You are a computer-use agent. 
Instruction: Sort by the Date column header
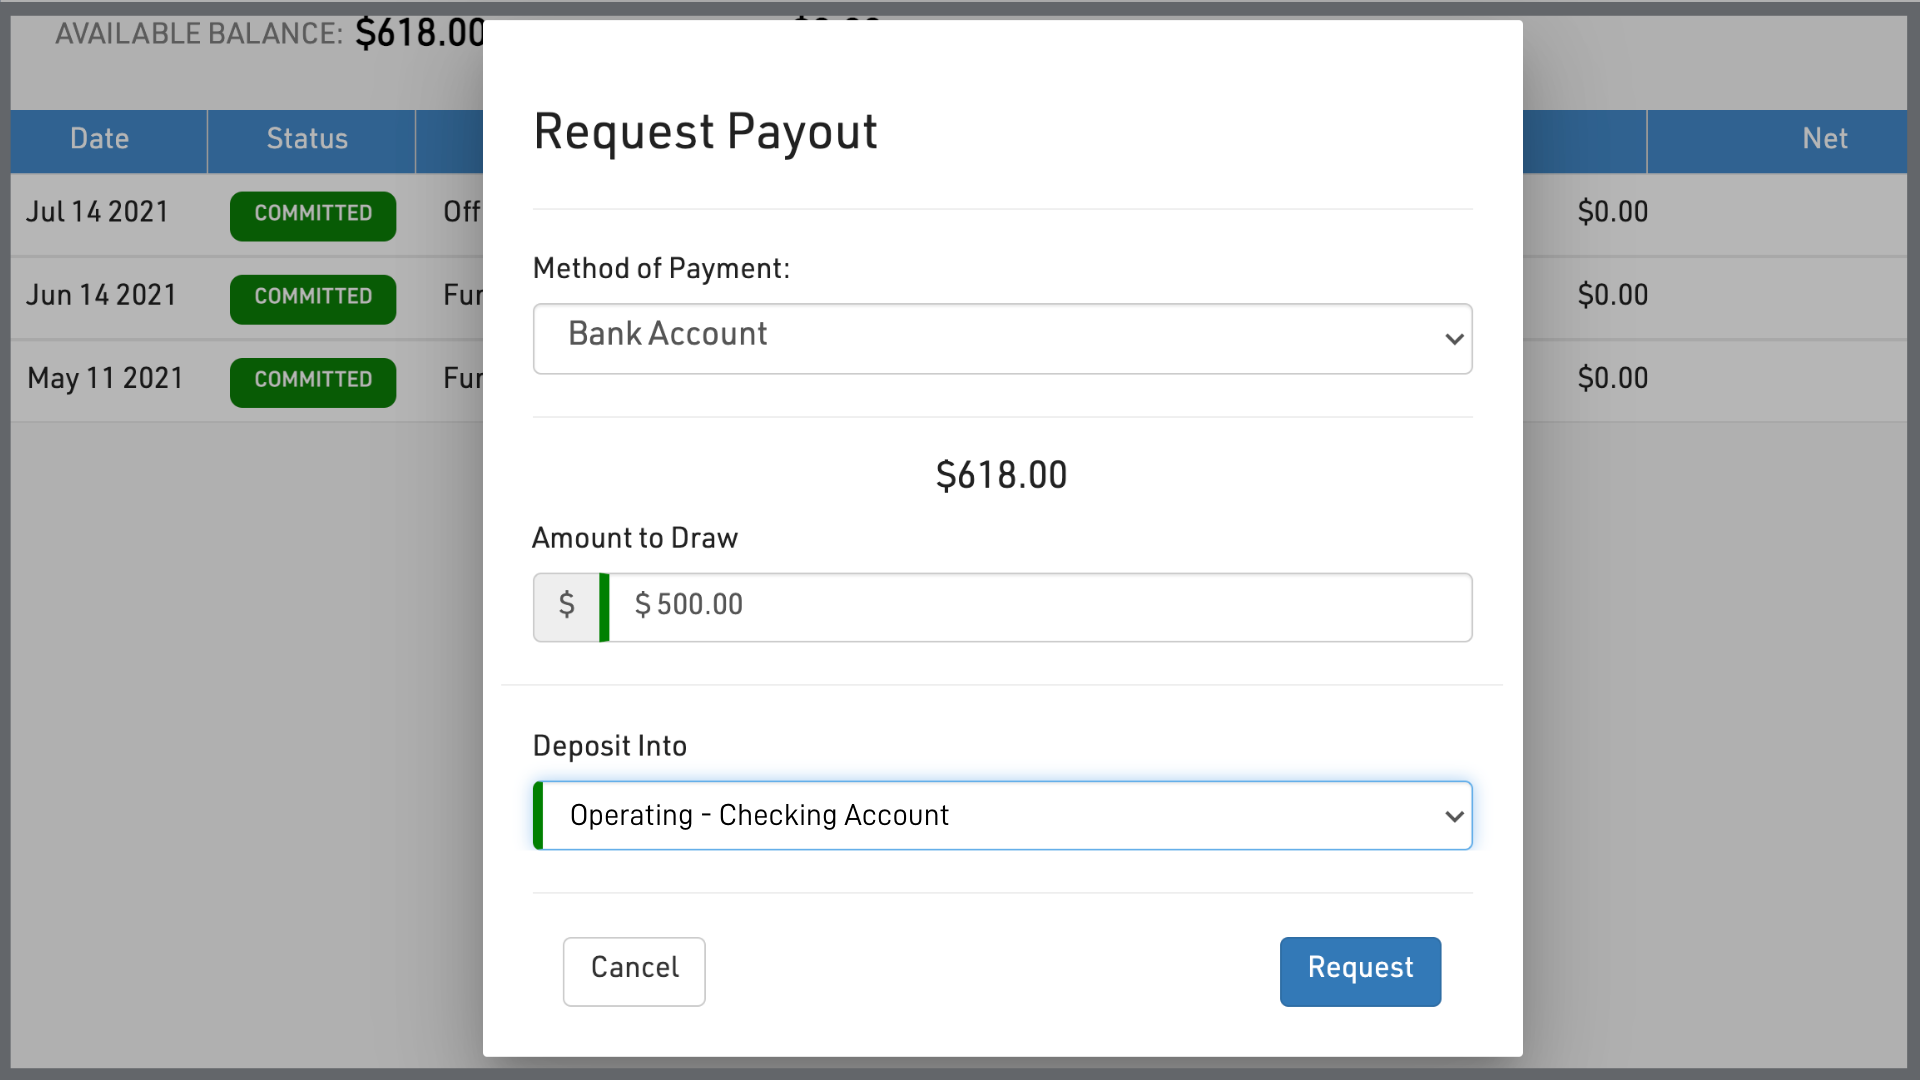click(x=99, y=139)
